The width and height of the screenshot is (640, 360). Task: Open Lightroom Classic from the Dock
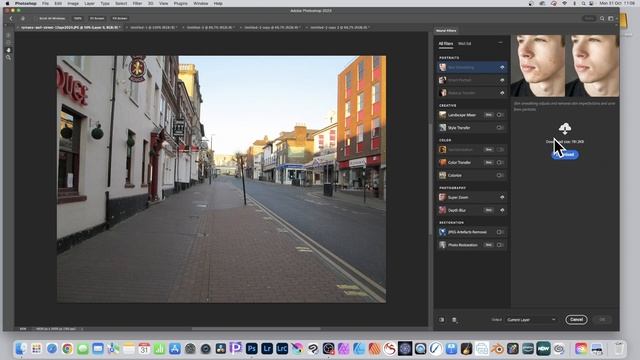click(282, 349)
